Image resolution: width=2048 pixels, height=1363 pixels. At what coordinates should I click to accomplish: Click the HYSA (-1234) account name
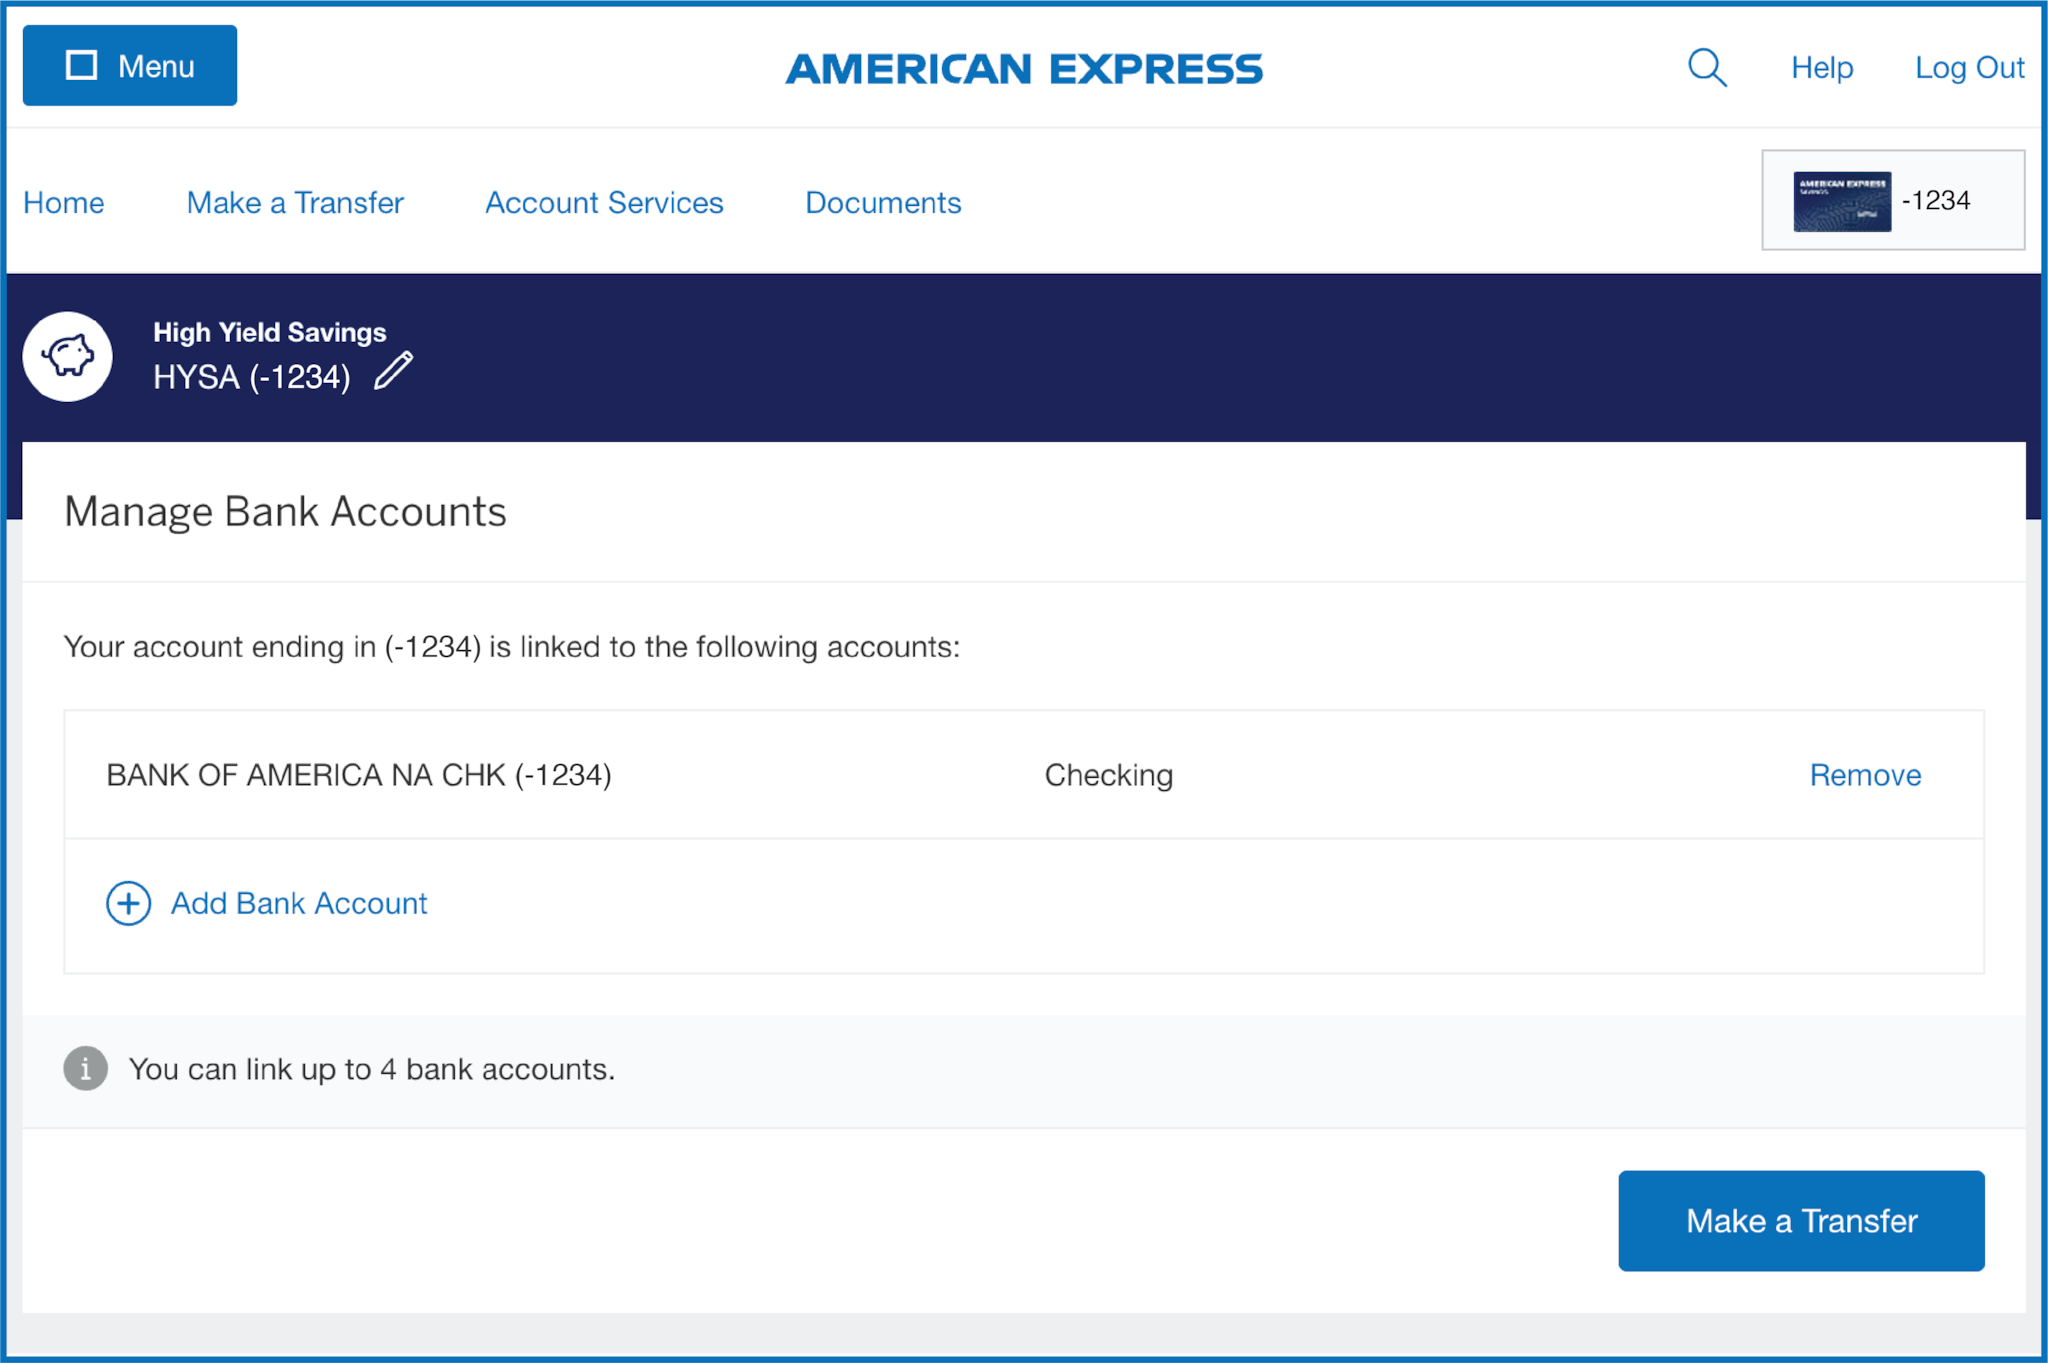[x=252, y=377]
